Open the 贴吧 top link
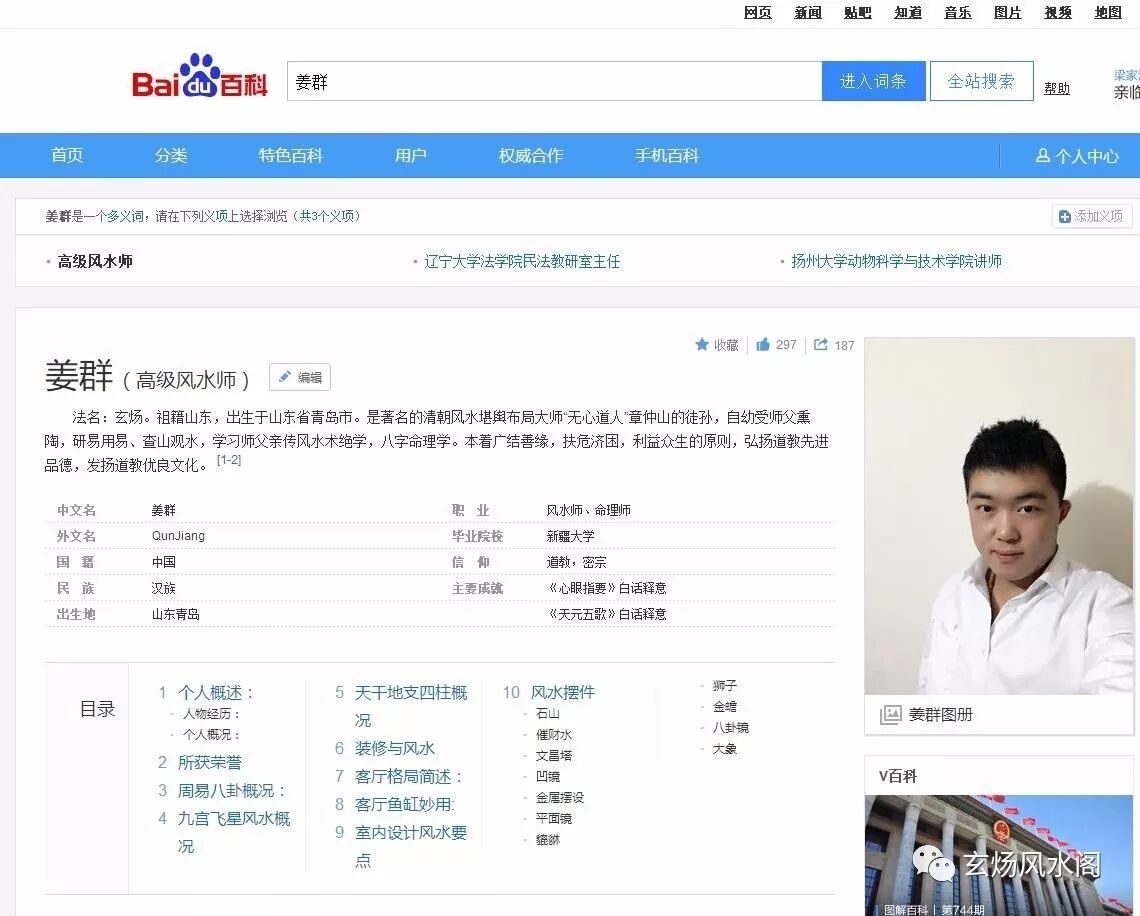 [x=858, y=12]
